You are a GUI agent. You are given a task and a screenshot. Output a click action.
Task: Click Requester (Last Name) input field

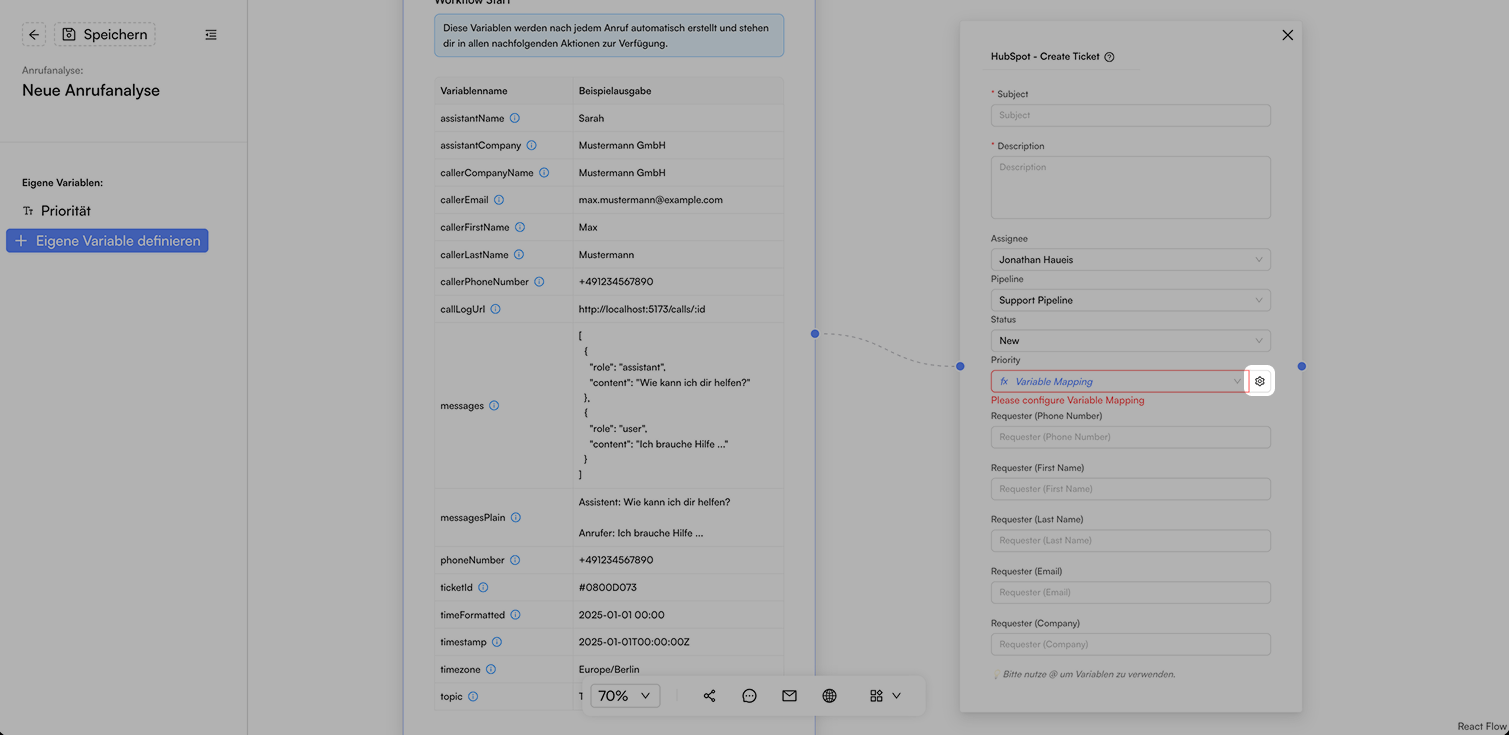[1131, 541]
